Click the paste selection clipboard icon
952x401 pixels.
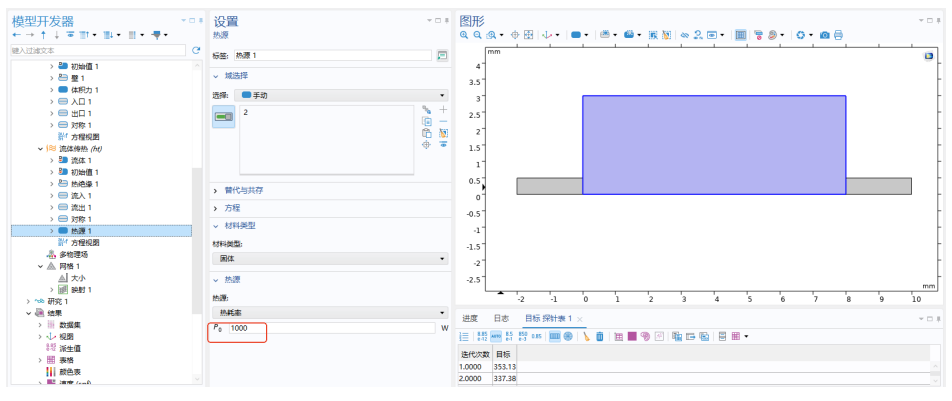pos(426,132)
